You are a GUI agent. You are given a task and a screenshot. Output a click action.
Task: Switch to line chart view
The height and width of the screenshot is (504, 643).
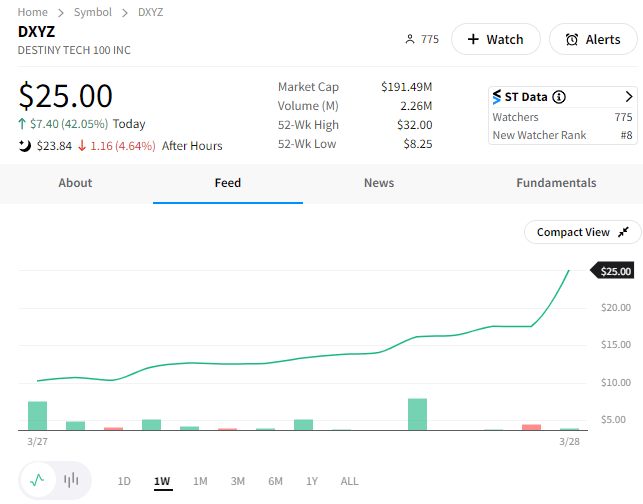point(38,480)
